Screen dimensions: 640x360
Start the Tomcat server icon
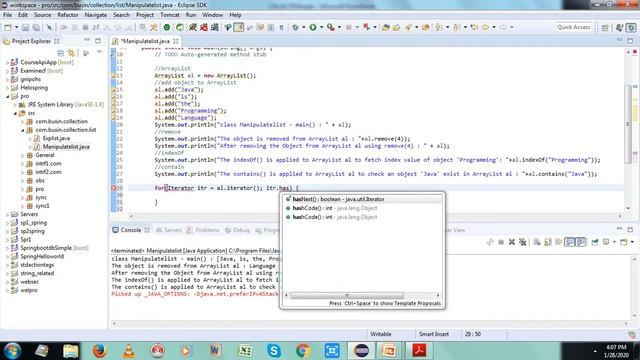pyautogui.click(x=193, y=27)
